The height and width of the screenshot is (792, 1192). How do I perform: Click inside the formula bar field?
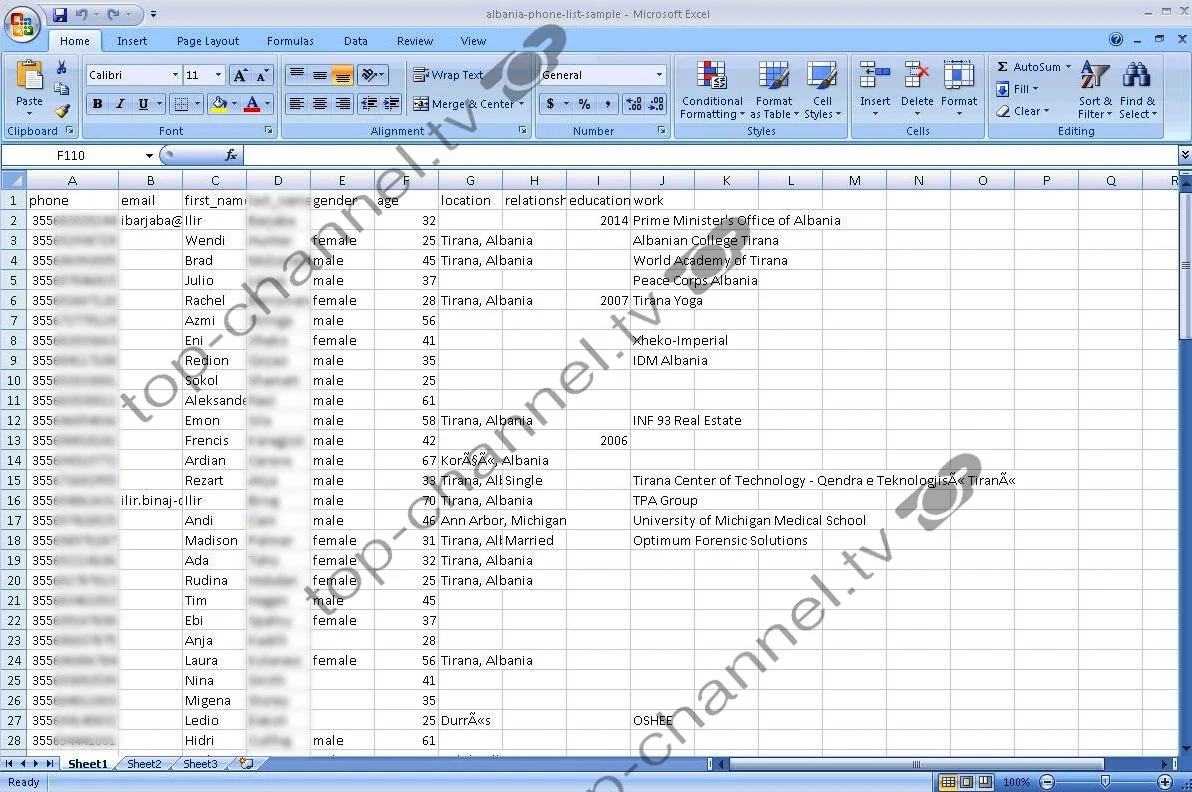pos(700,155)
